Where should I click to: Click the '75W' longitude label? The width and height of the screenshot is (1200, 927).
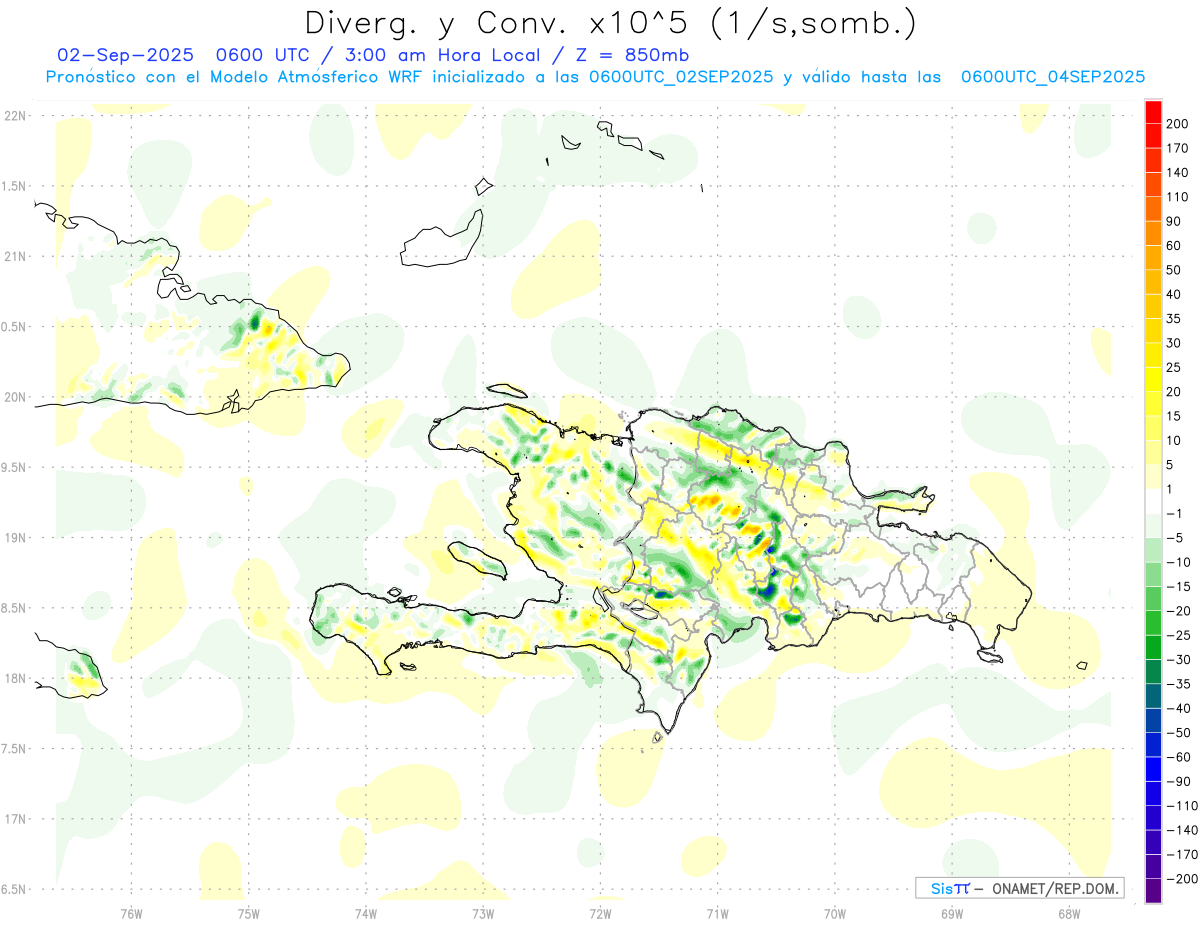(x=248, y=913)
